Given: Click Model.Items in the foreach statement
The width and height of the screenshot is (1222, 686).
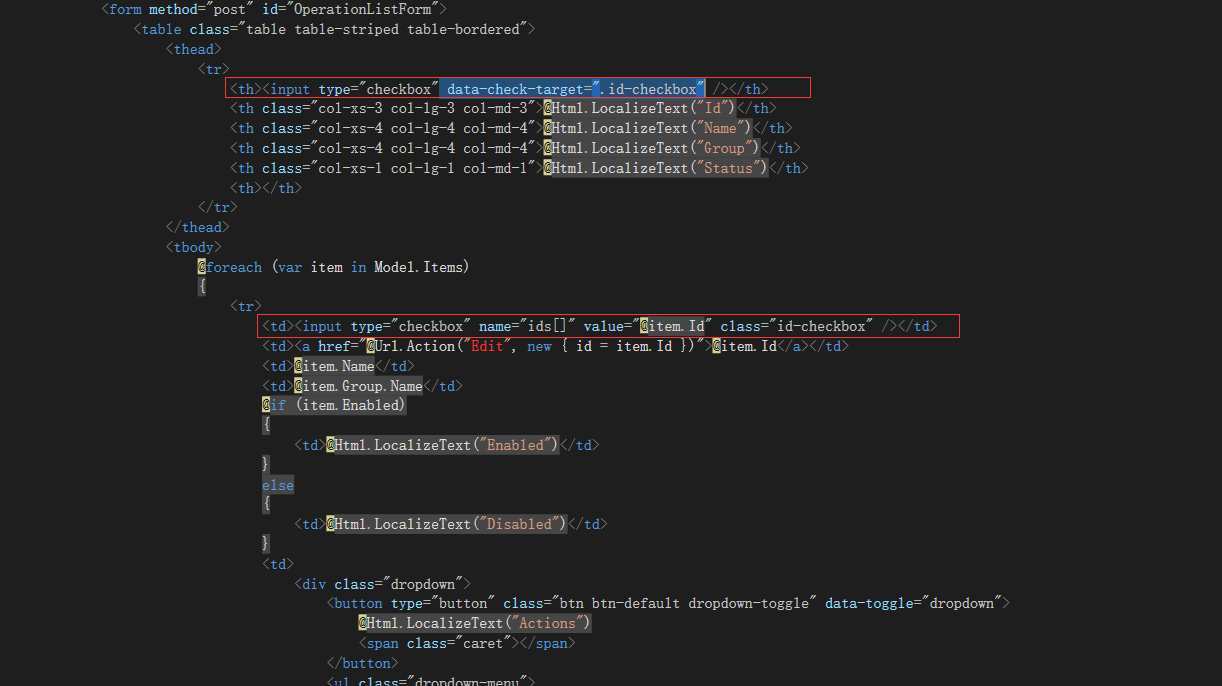Looking at the screenshot, I should pyautogui.click(x=422, y=267).
